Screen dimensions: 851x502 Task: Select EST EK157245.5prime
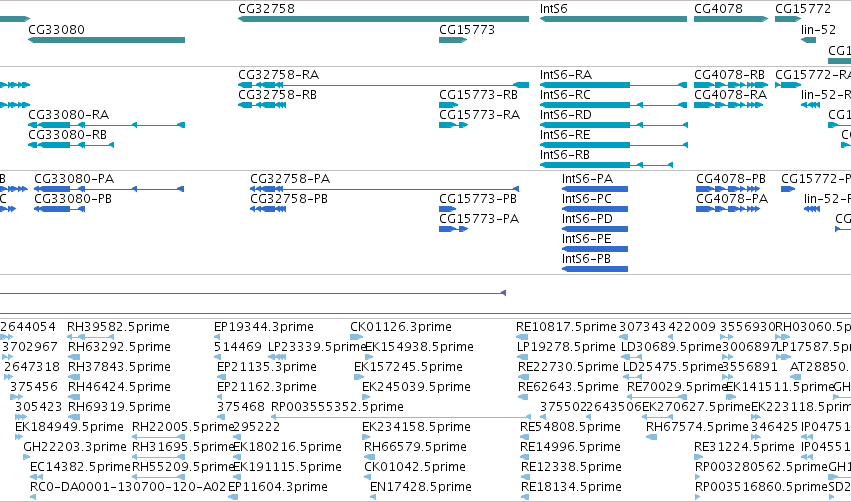coord(409,367)
